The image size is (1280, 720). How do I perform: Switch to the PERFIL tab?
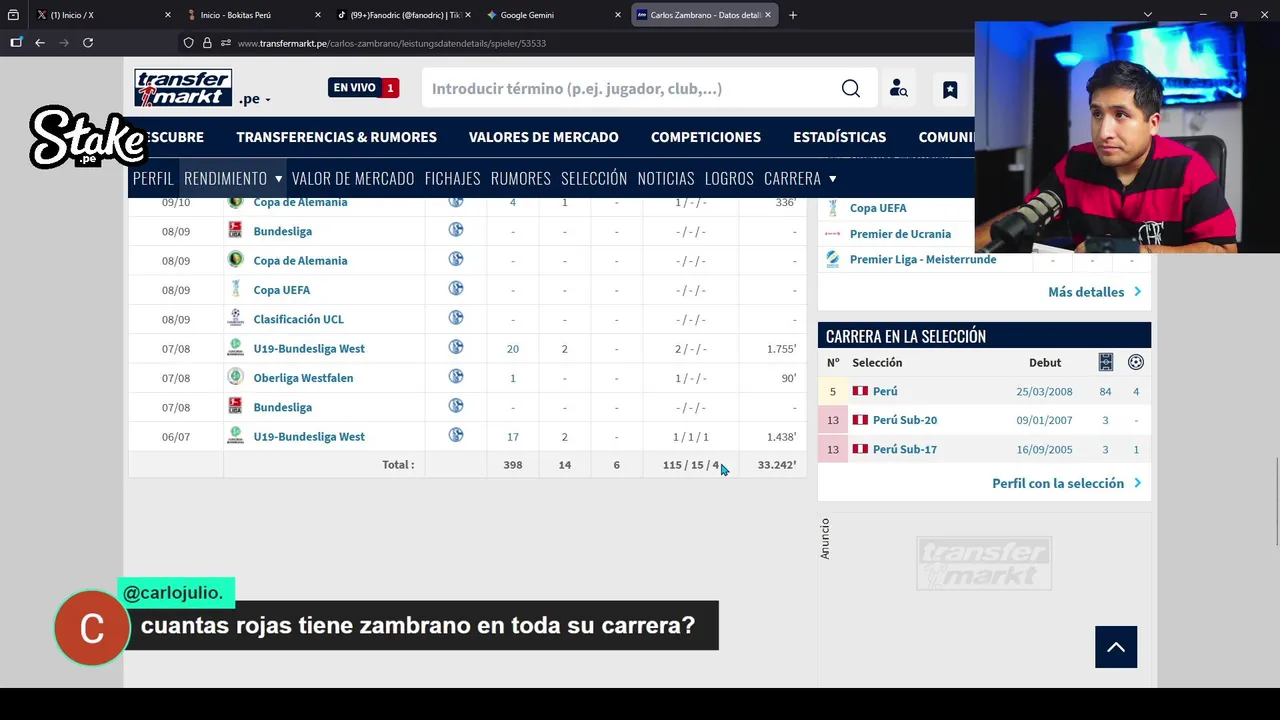tap(153, 178)
